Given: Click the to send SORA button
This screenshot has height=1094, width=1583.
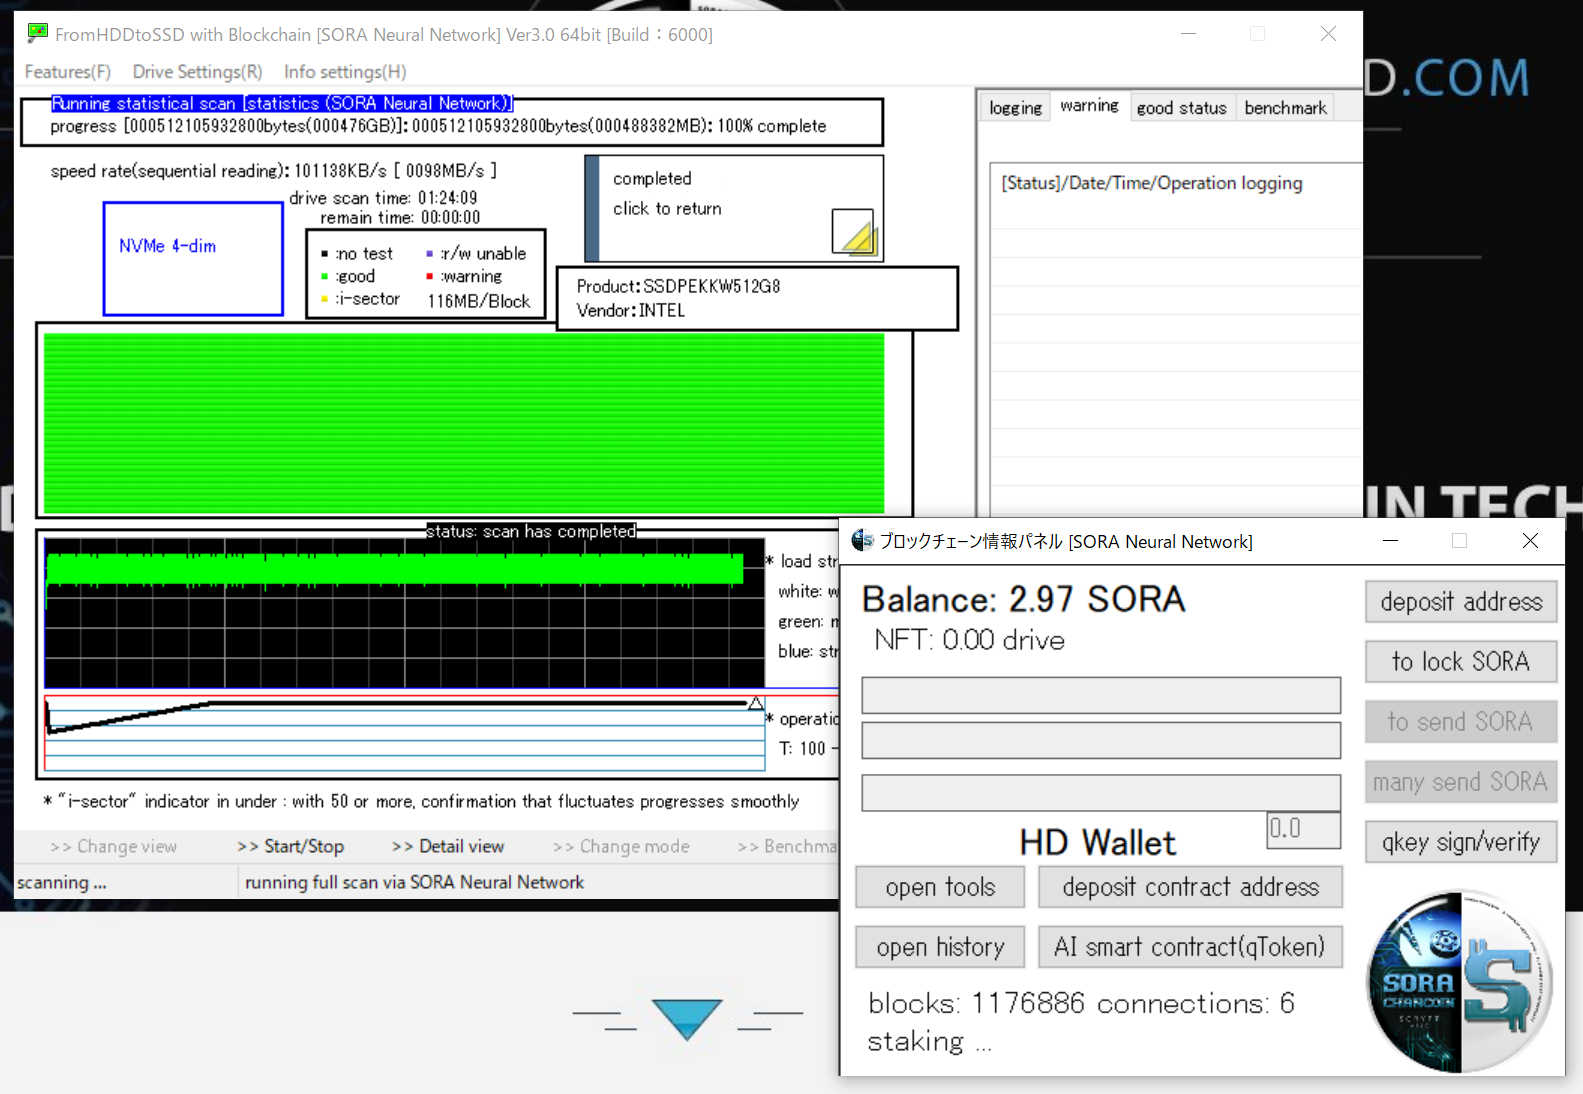Looking at the screenshot, I should tap(1461, 722).
